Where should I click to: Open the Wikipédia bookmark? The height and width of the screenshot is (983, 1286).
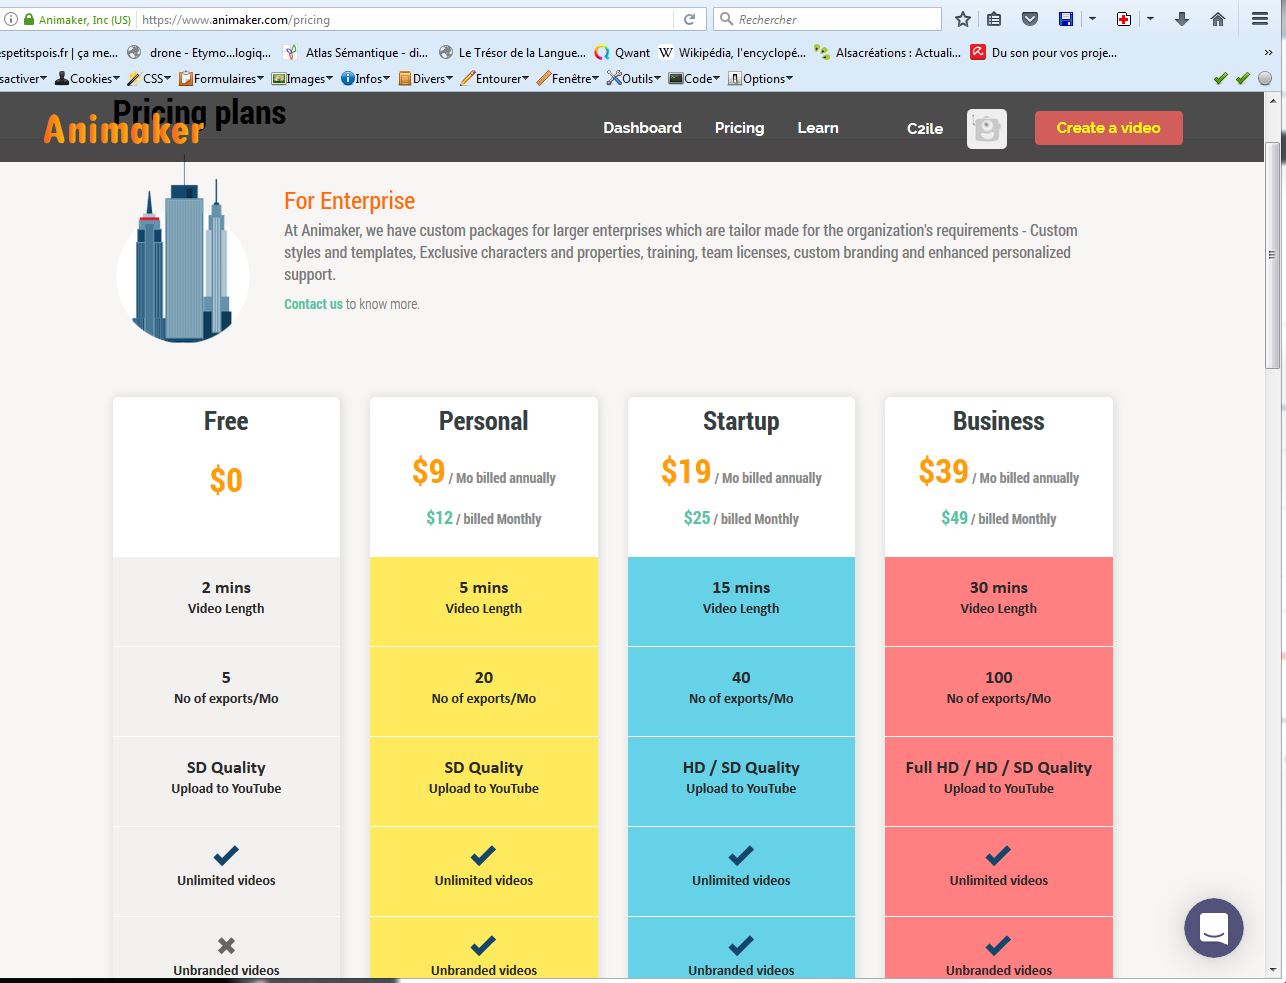[x=732, y=53]
